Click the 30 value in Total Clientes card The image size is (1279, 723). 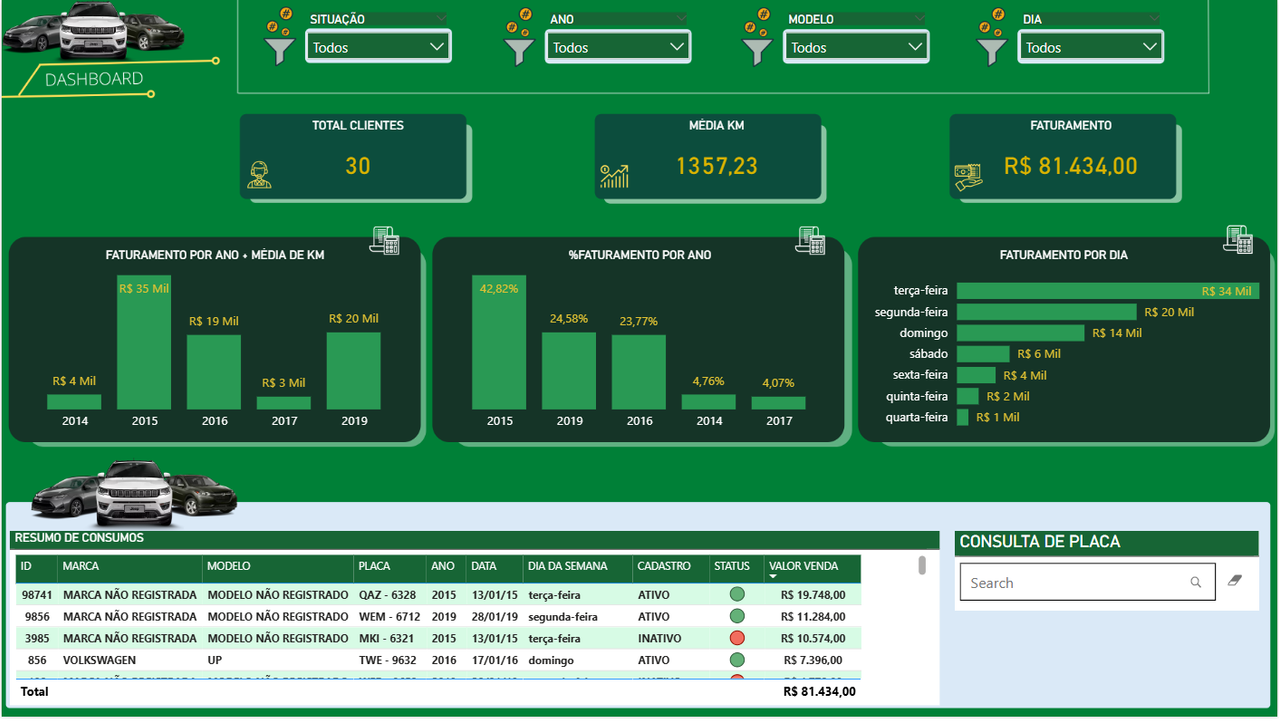pyautogui.click(x=358, y=166)
